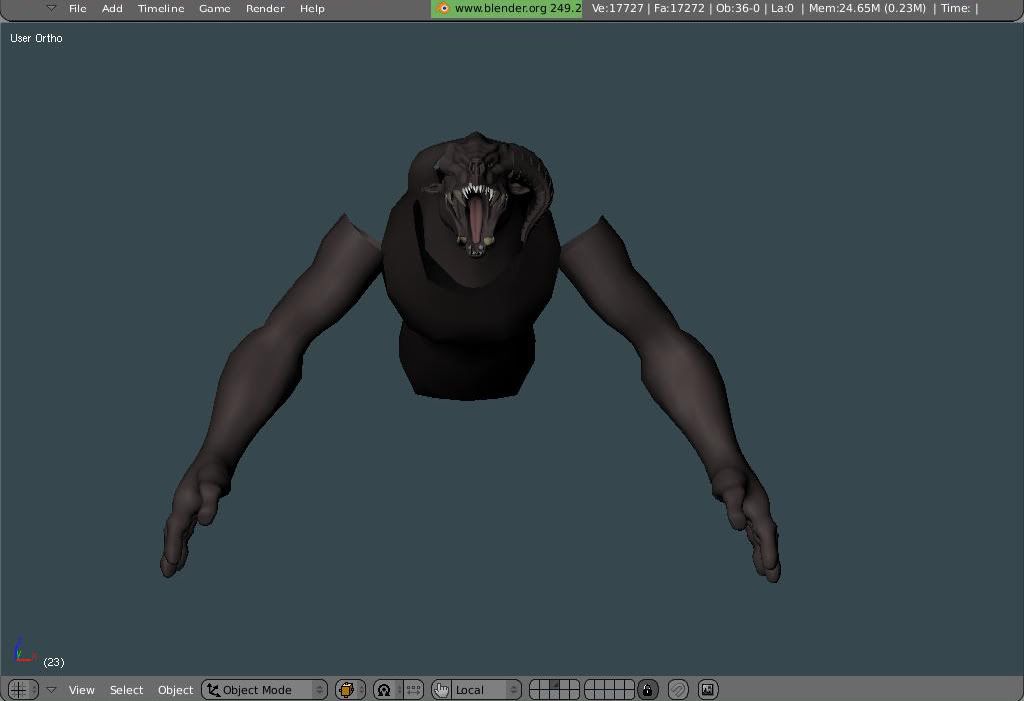Viewport: 1024px width, 701px height.
Task: Open the Select menu in 3D header
Action: [126, 690]
